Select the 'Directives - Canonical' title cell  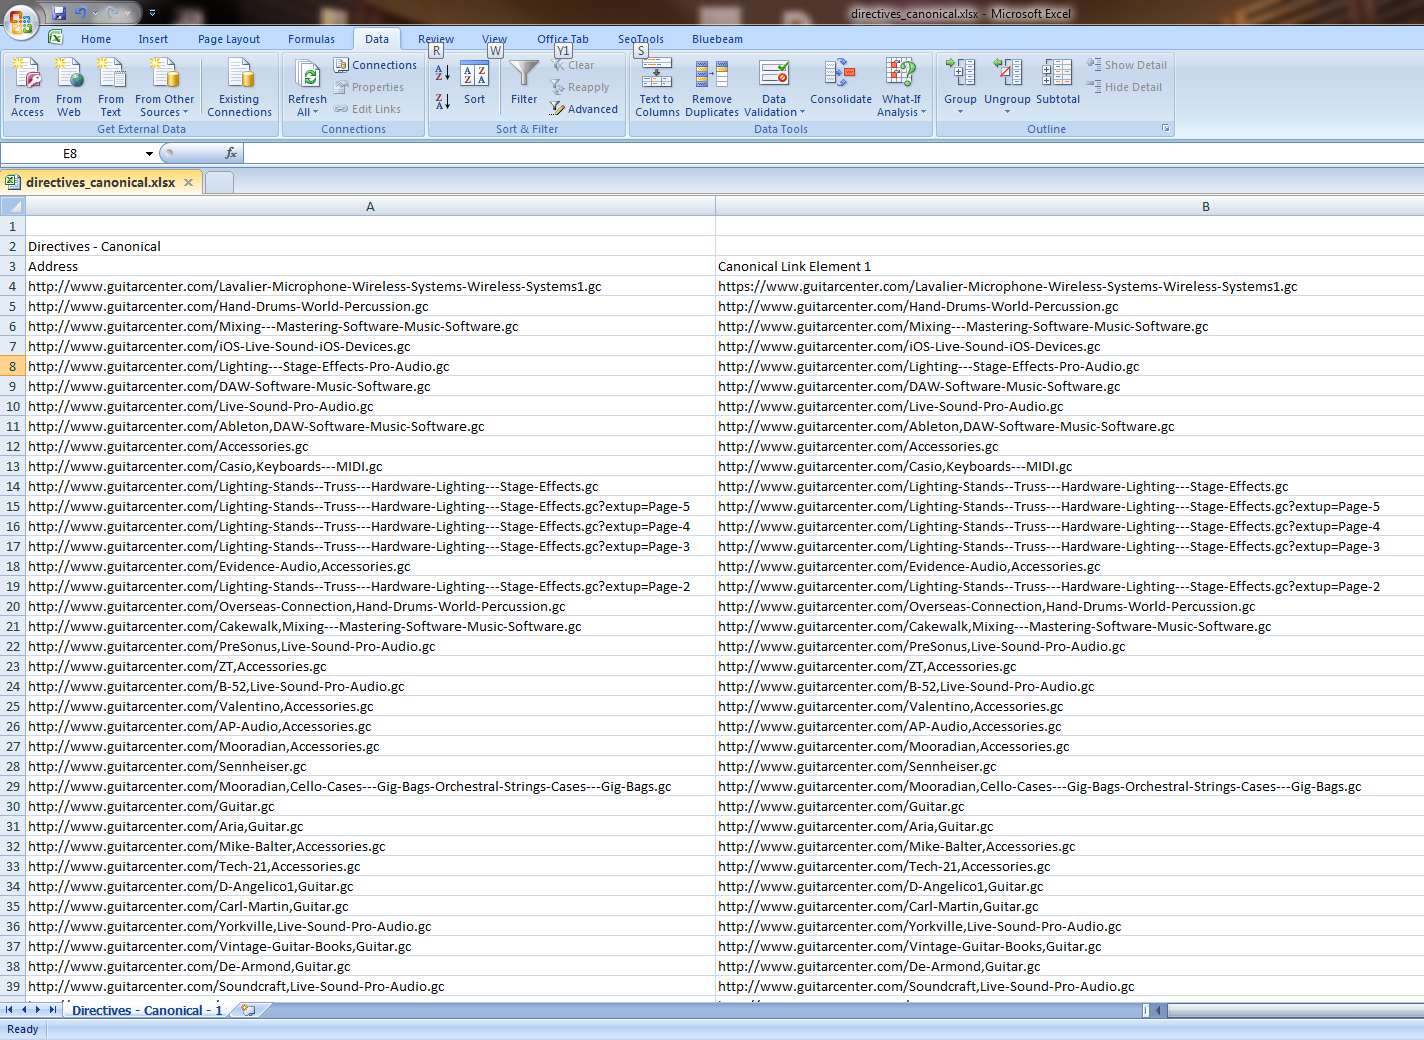click(x=370, y=246)
